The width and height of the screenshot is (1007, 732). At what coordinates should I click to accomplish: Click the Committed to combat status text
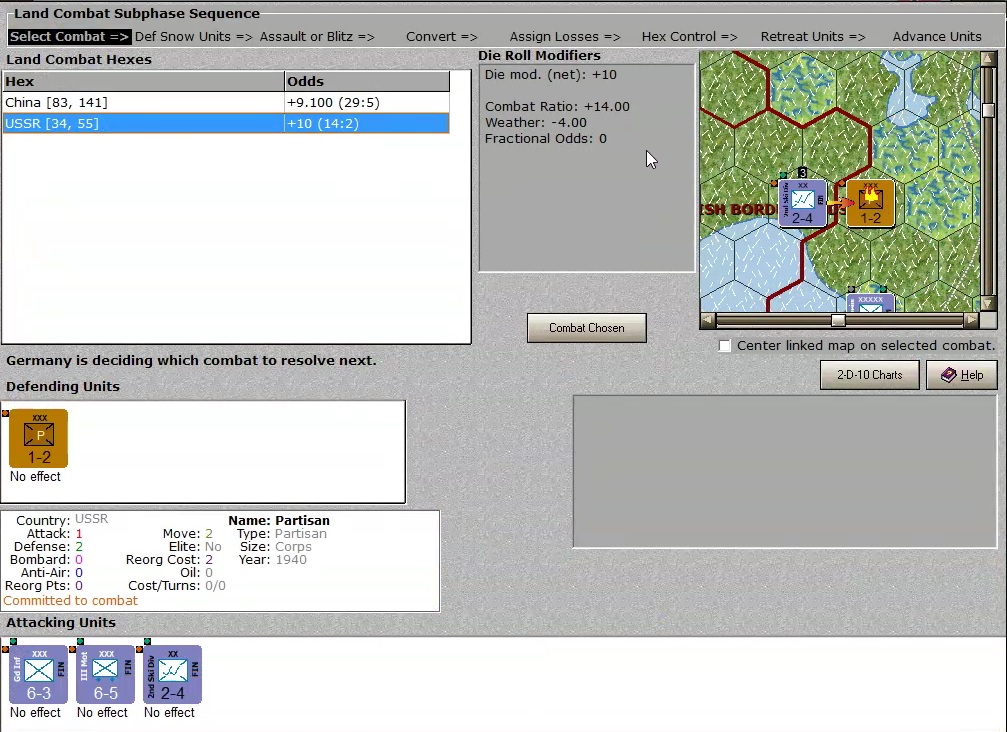point(71,601)
